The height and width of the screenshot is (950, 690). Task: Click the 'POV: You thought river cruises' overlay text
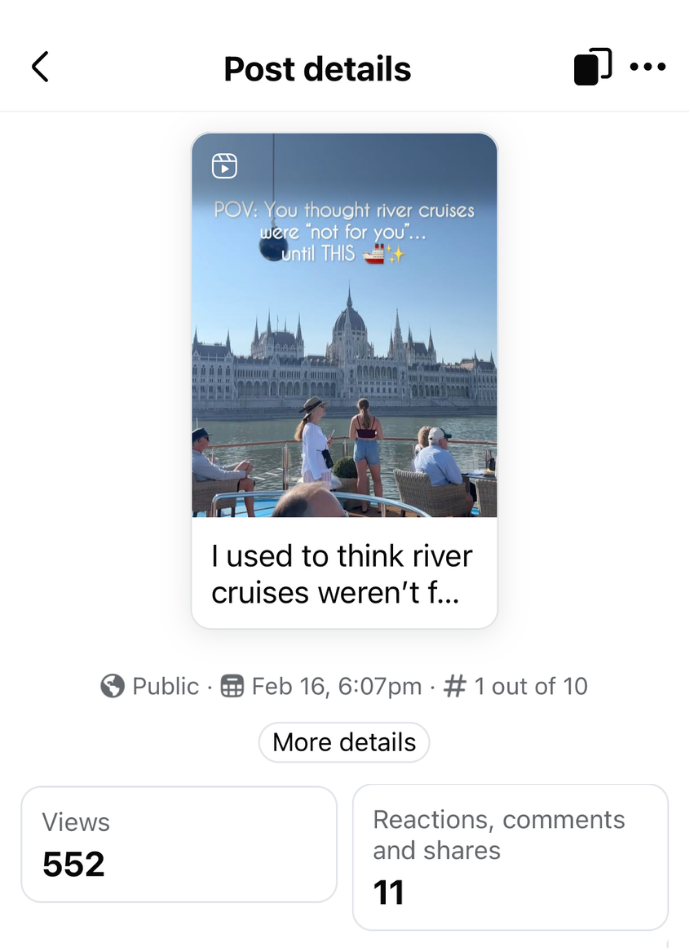pyautogui.click(x=344, y=211)
